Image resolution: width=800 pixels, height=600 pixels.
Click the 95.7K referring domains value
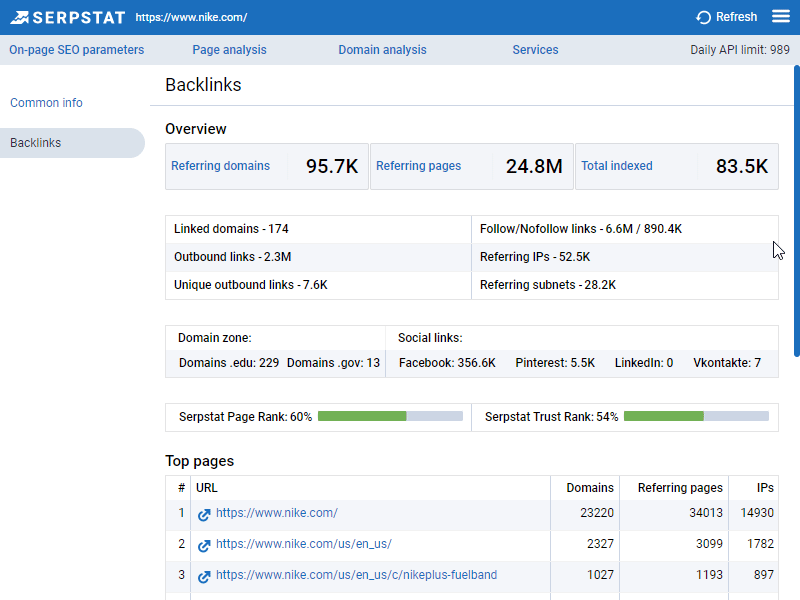332,166
